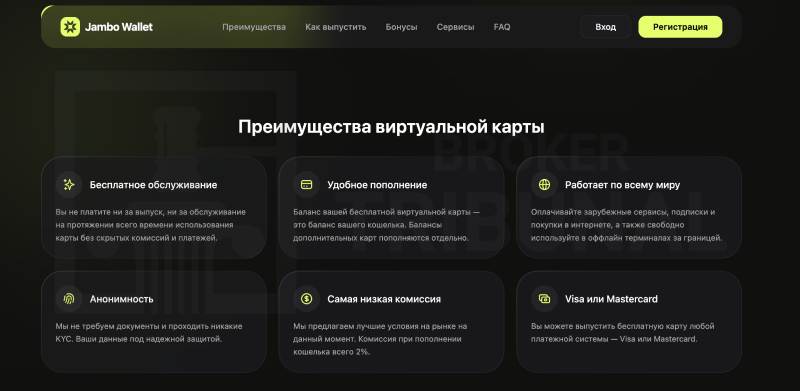Open the Бонусы menu link
Image resolution: width=800 pixels, height=391 pixels.
pos(402,27)
